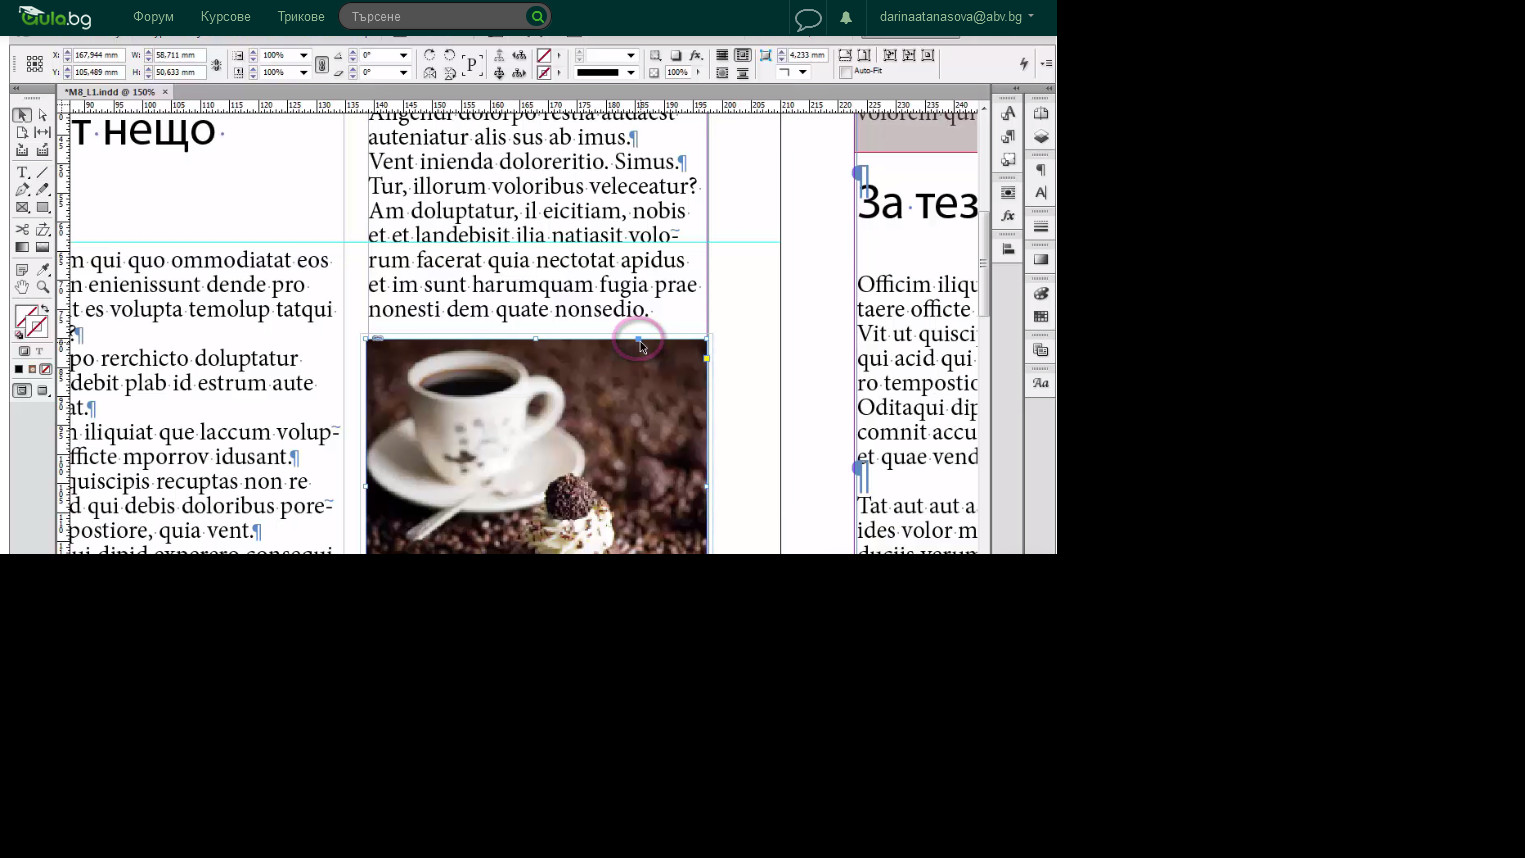Select the Zoom tool
Image resolution: width=1525 pixels, height=858 pixels.
pyautogui.click(x=43, y=286)
